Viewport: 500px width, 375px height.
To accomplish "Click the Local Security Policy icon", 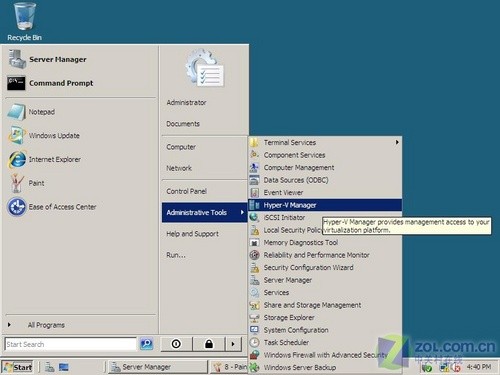I will (254, 230).
